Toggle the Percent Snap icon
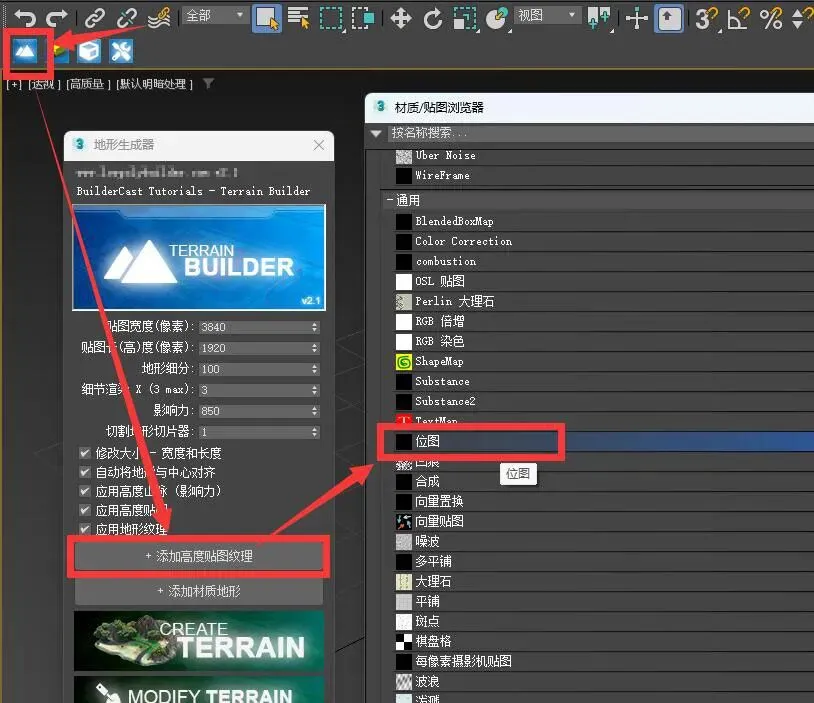Viewport: 814px width, 703px height. [x=771, y=18]
